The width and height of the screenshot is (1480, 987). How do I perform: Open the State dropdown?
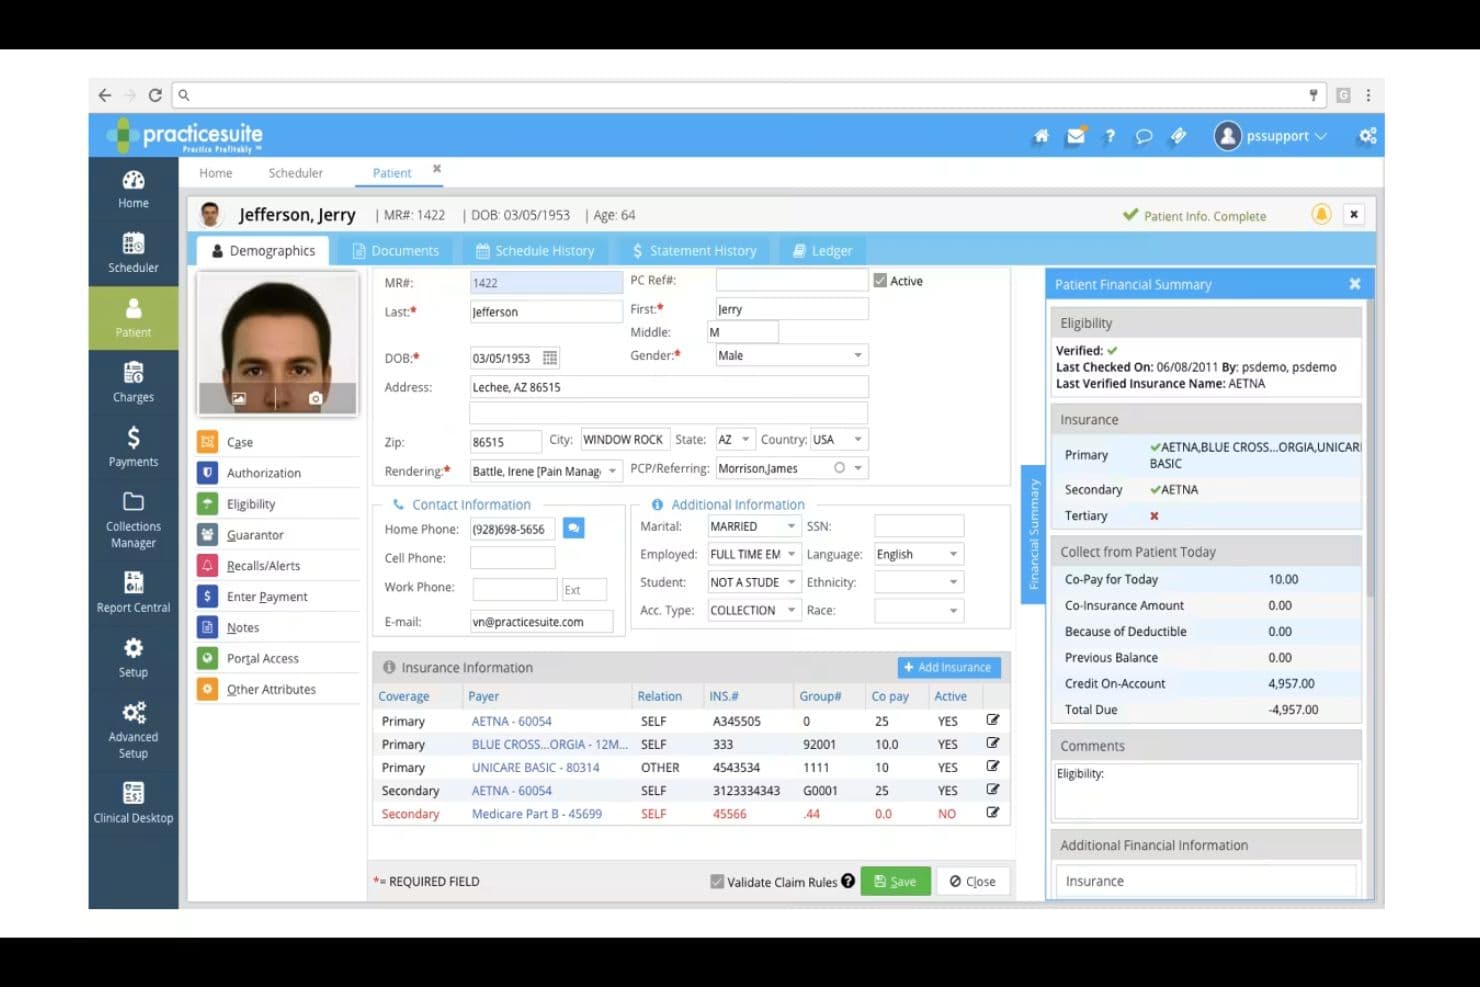(735, 440)
